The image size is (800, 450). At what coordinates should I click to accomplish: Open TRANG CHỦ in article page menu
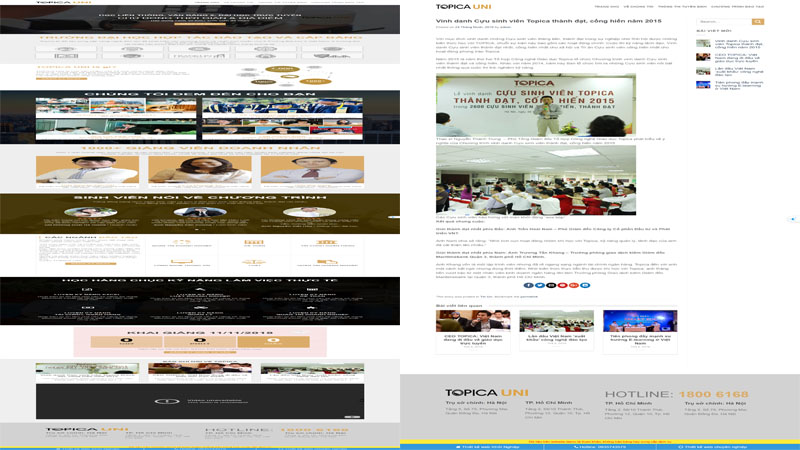606,7
